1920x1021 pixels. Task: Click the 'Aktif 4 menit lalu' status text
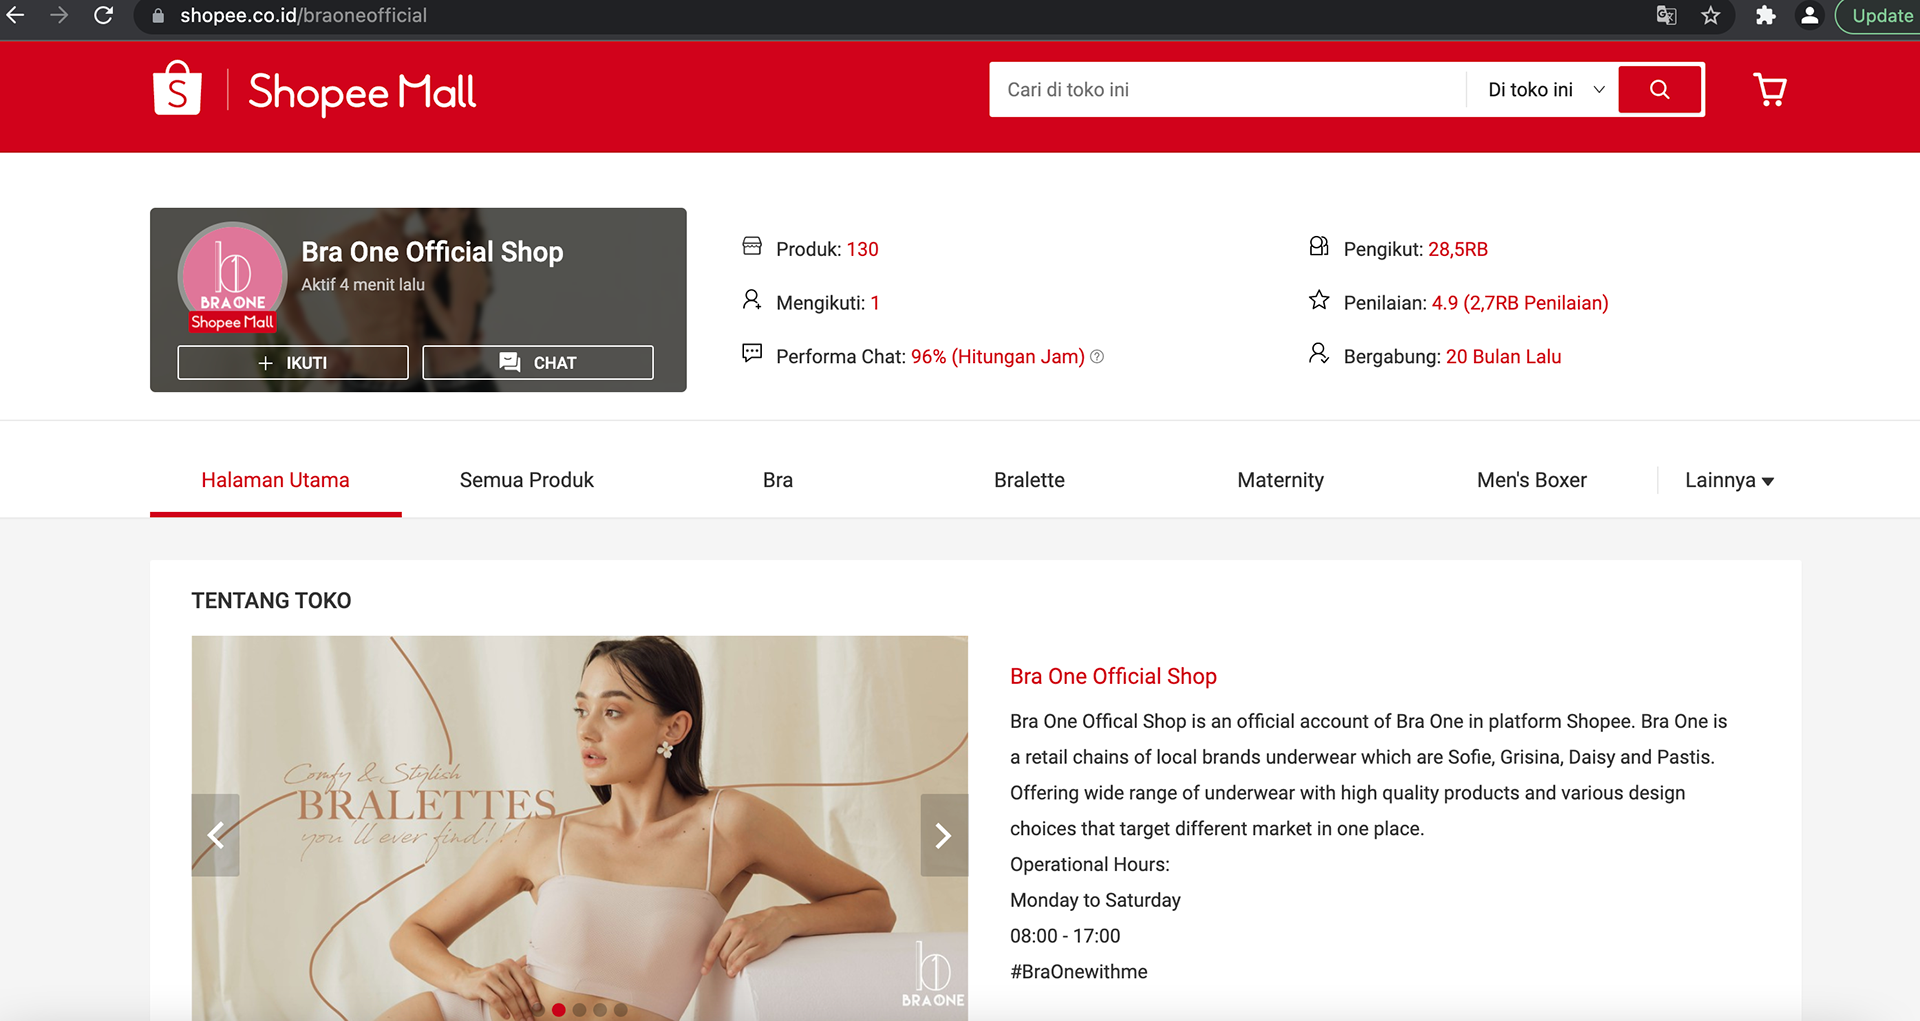click(x=363, y=285)
